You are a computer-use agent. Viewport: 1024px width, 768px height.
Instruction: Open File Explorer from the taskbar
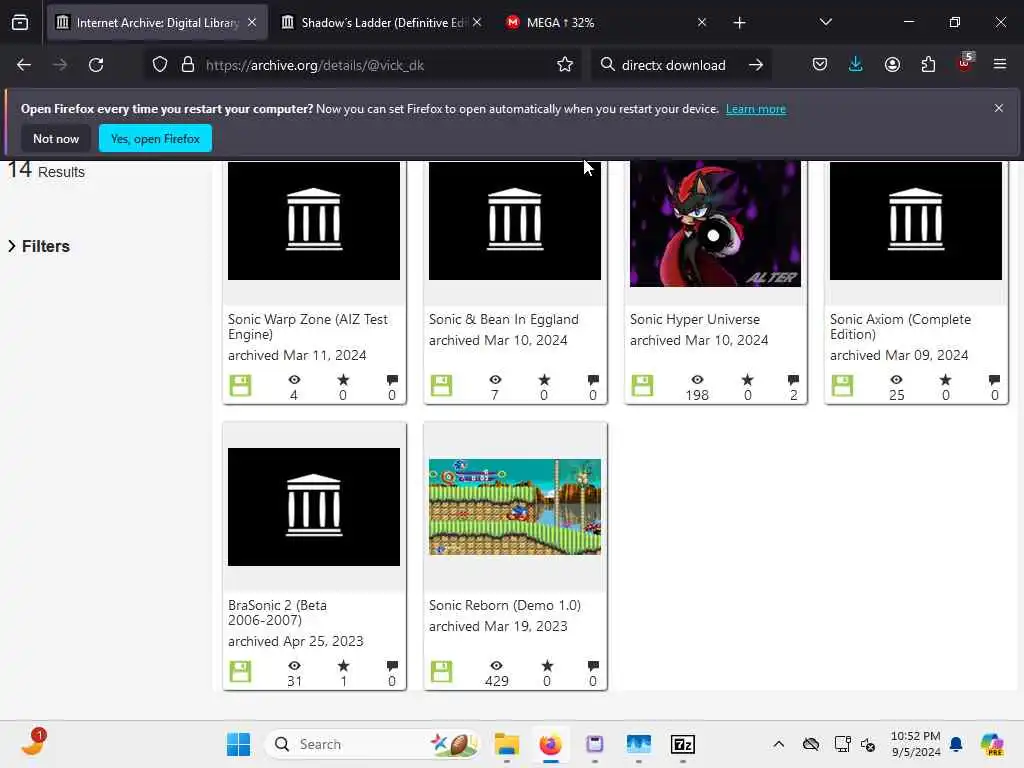[507, 744]
